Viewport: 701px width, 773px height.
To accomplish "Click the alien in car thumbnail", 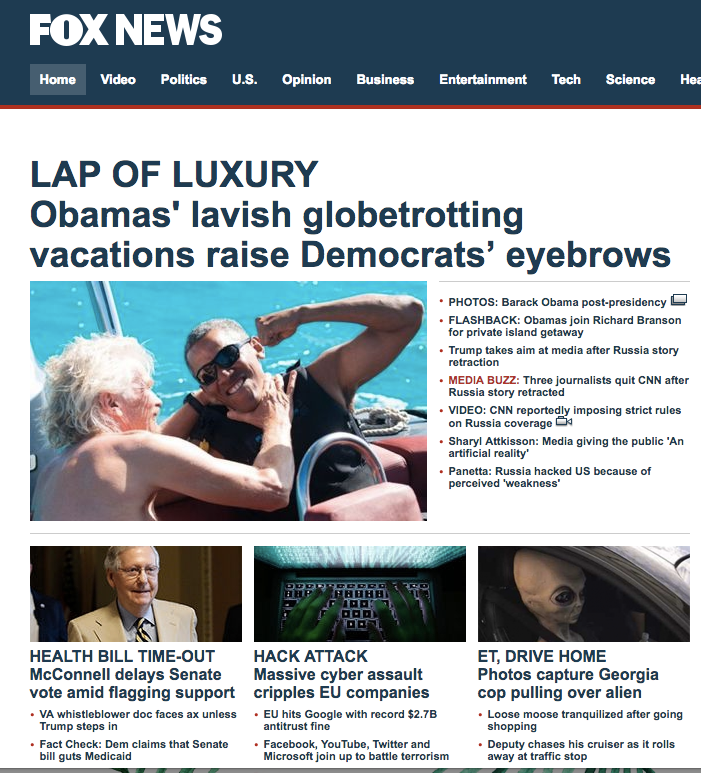I will pos(584,594).
